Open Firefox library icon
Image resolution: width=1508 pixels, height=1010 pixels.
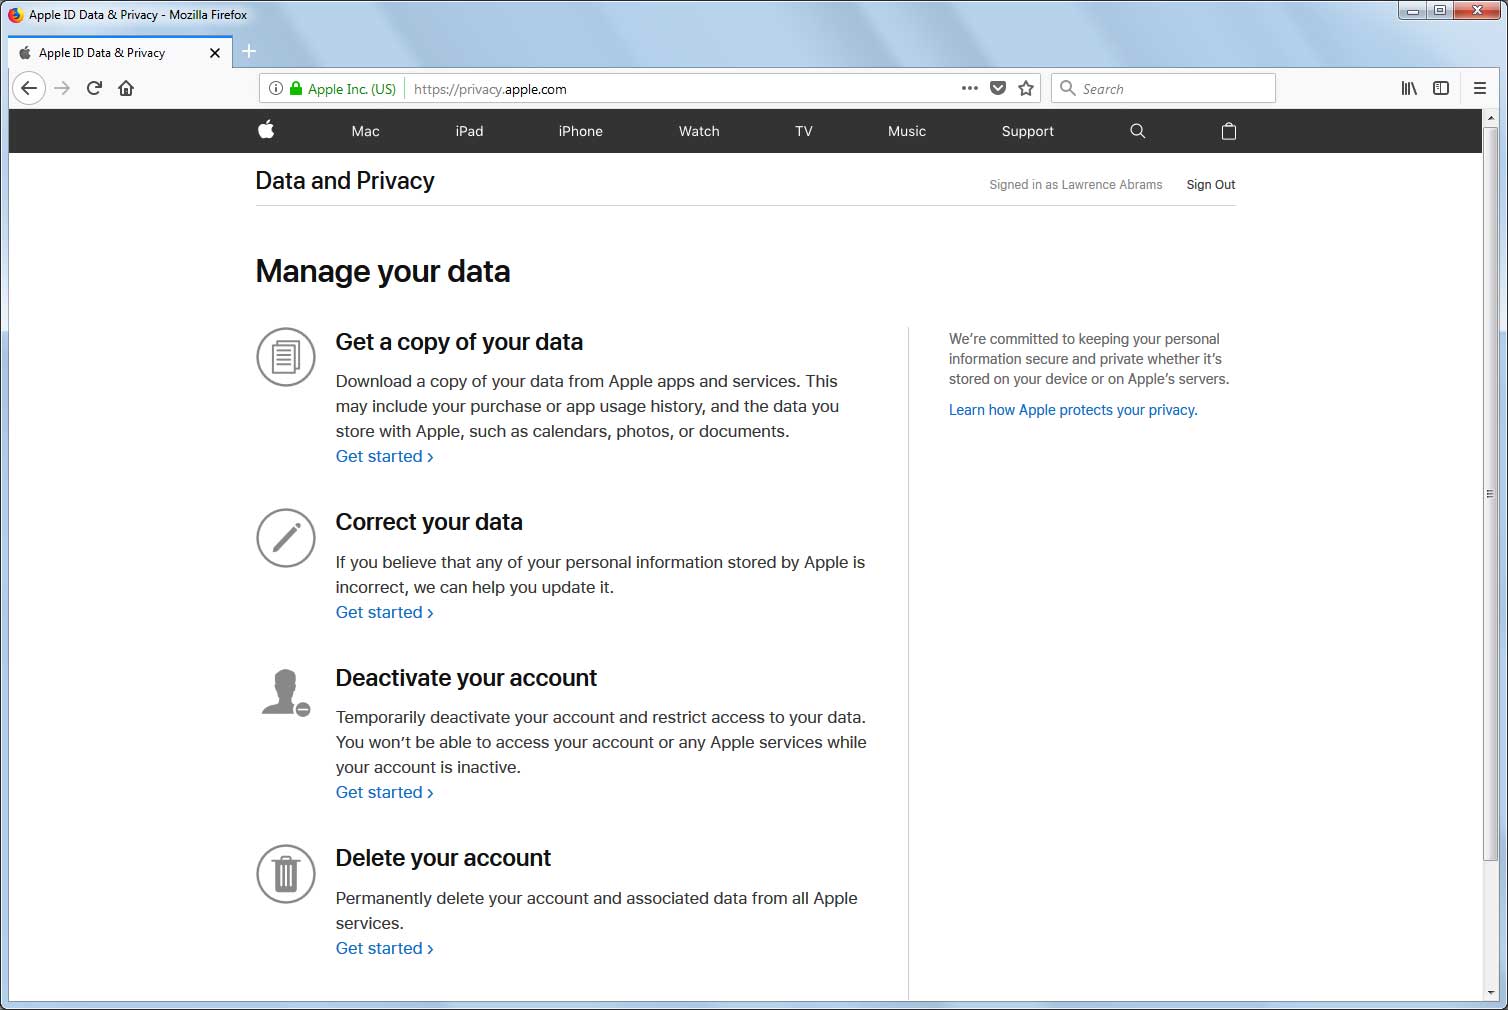[x=1409, y=88]
